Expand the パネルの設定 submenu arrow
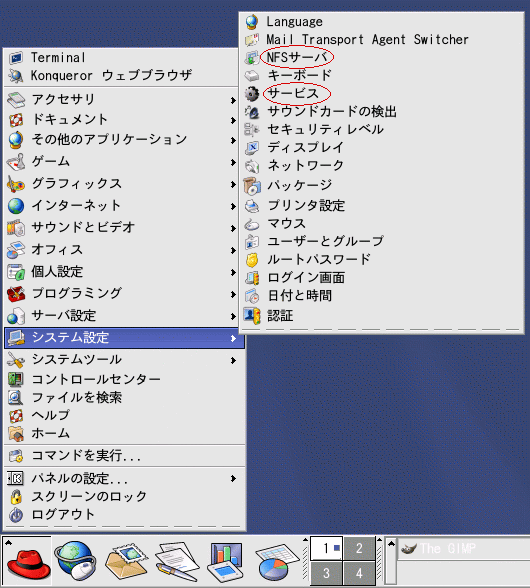The width and height of the screenshot is (530, 588). pyautogui.click(x=233, y=478)
